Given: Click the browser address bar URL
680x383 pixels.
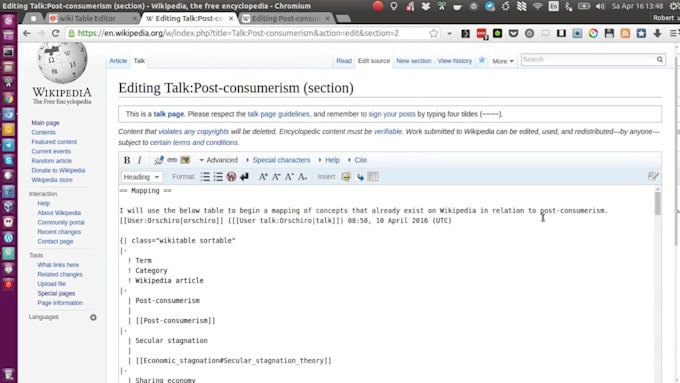Looking at the screenshot, I should pos(238,33).
